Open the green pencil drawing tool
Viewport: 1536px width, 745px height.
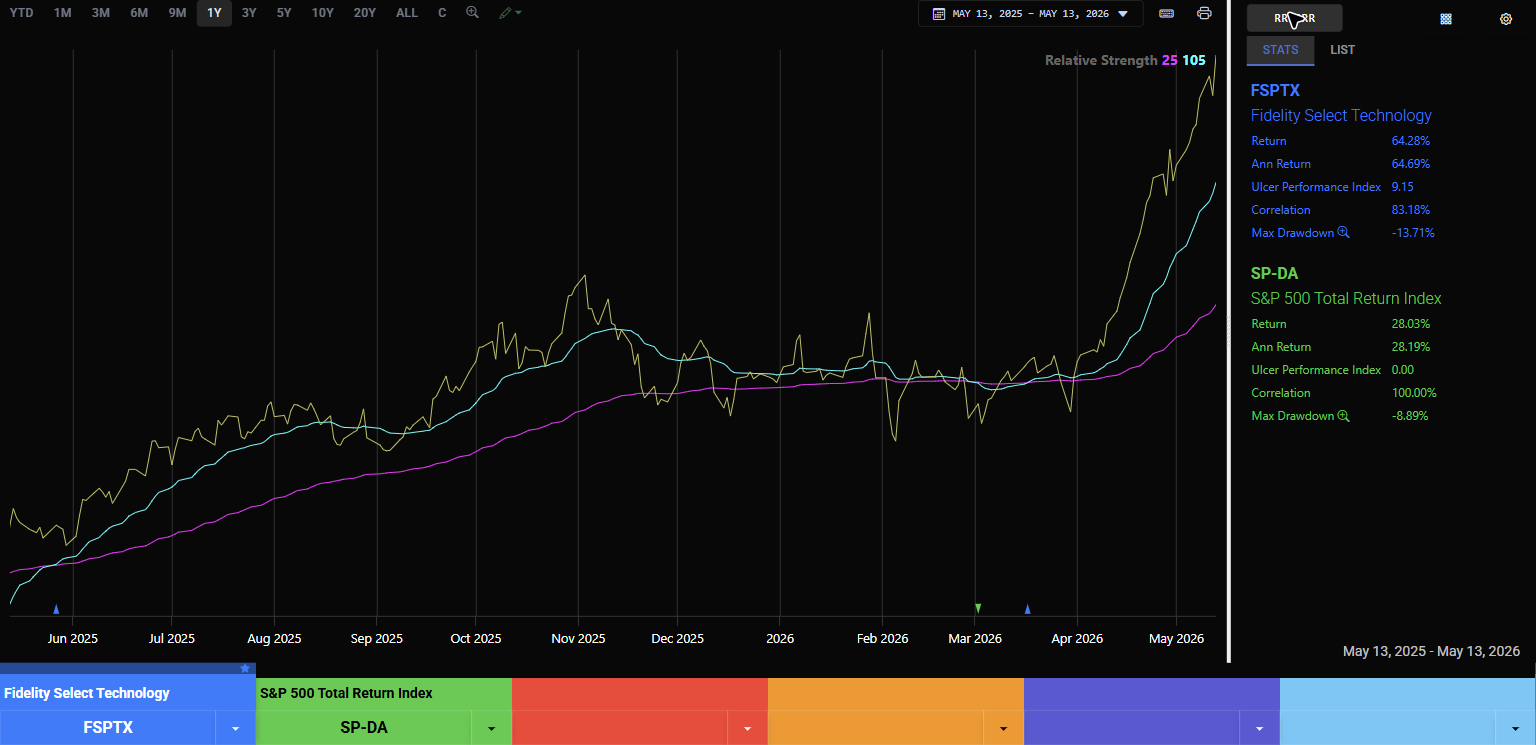tap(506, 13)
